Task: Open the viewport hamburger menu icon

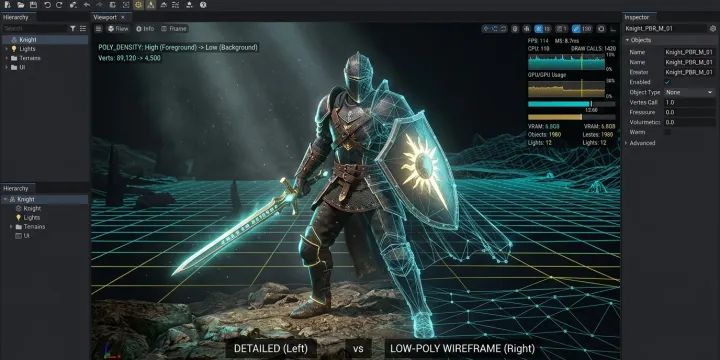Action: click(x=98, y=28)
